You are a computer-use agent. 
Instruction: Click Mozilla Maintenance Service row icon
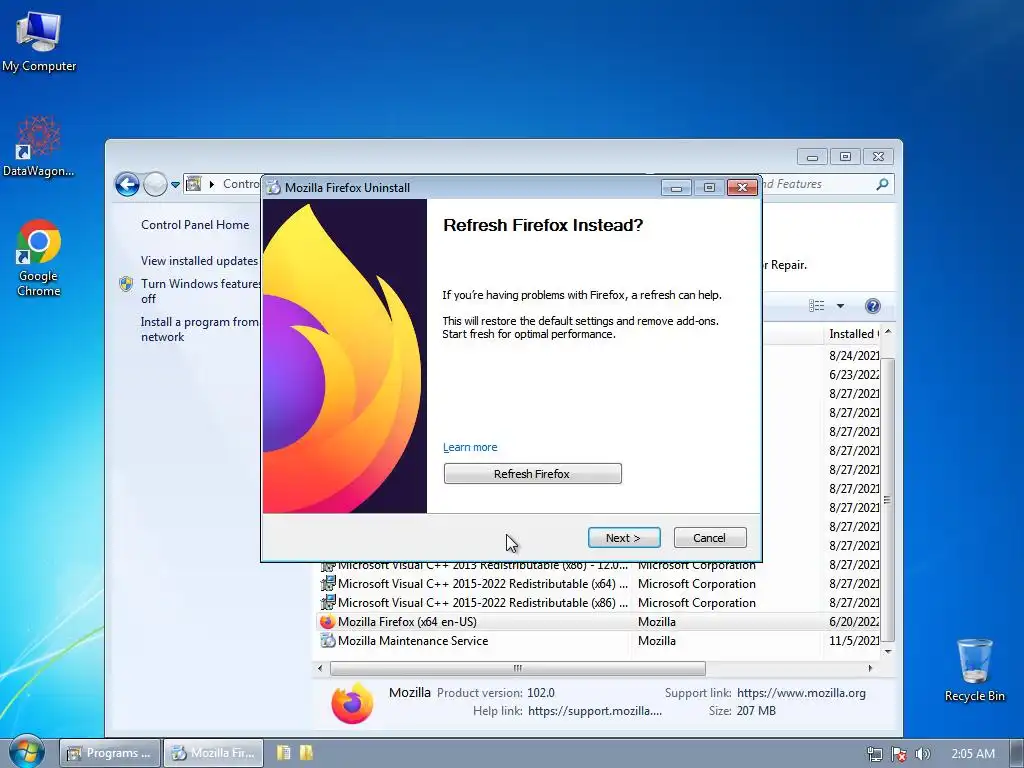tap(327, 641)
